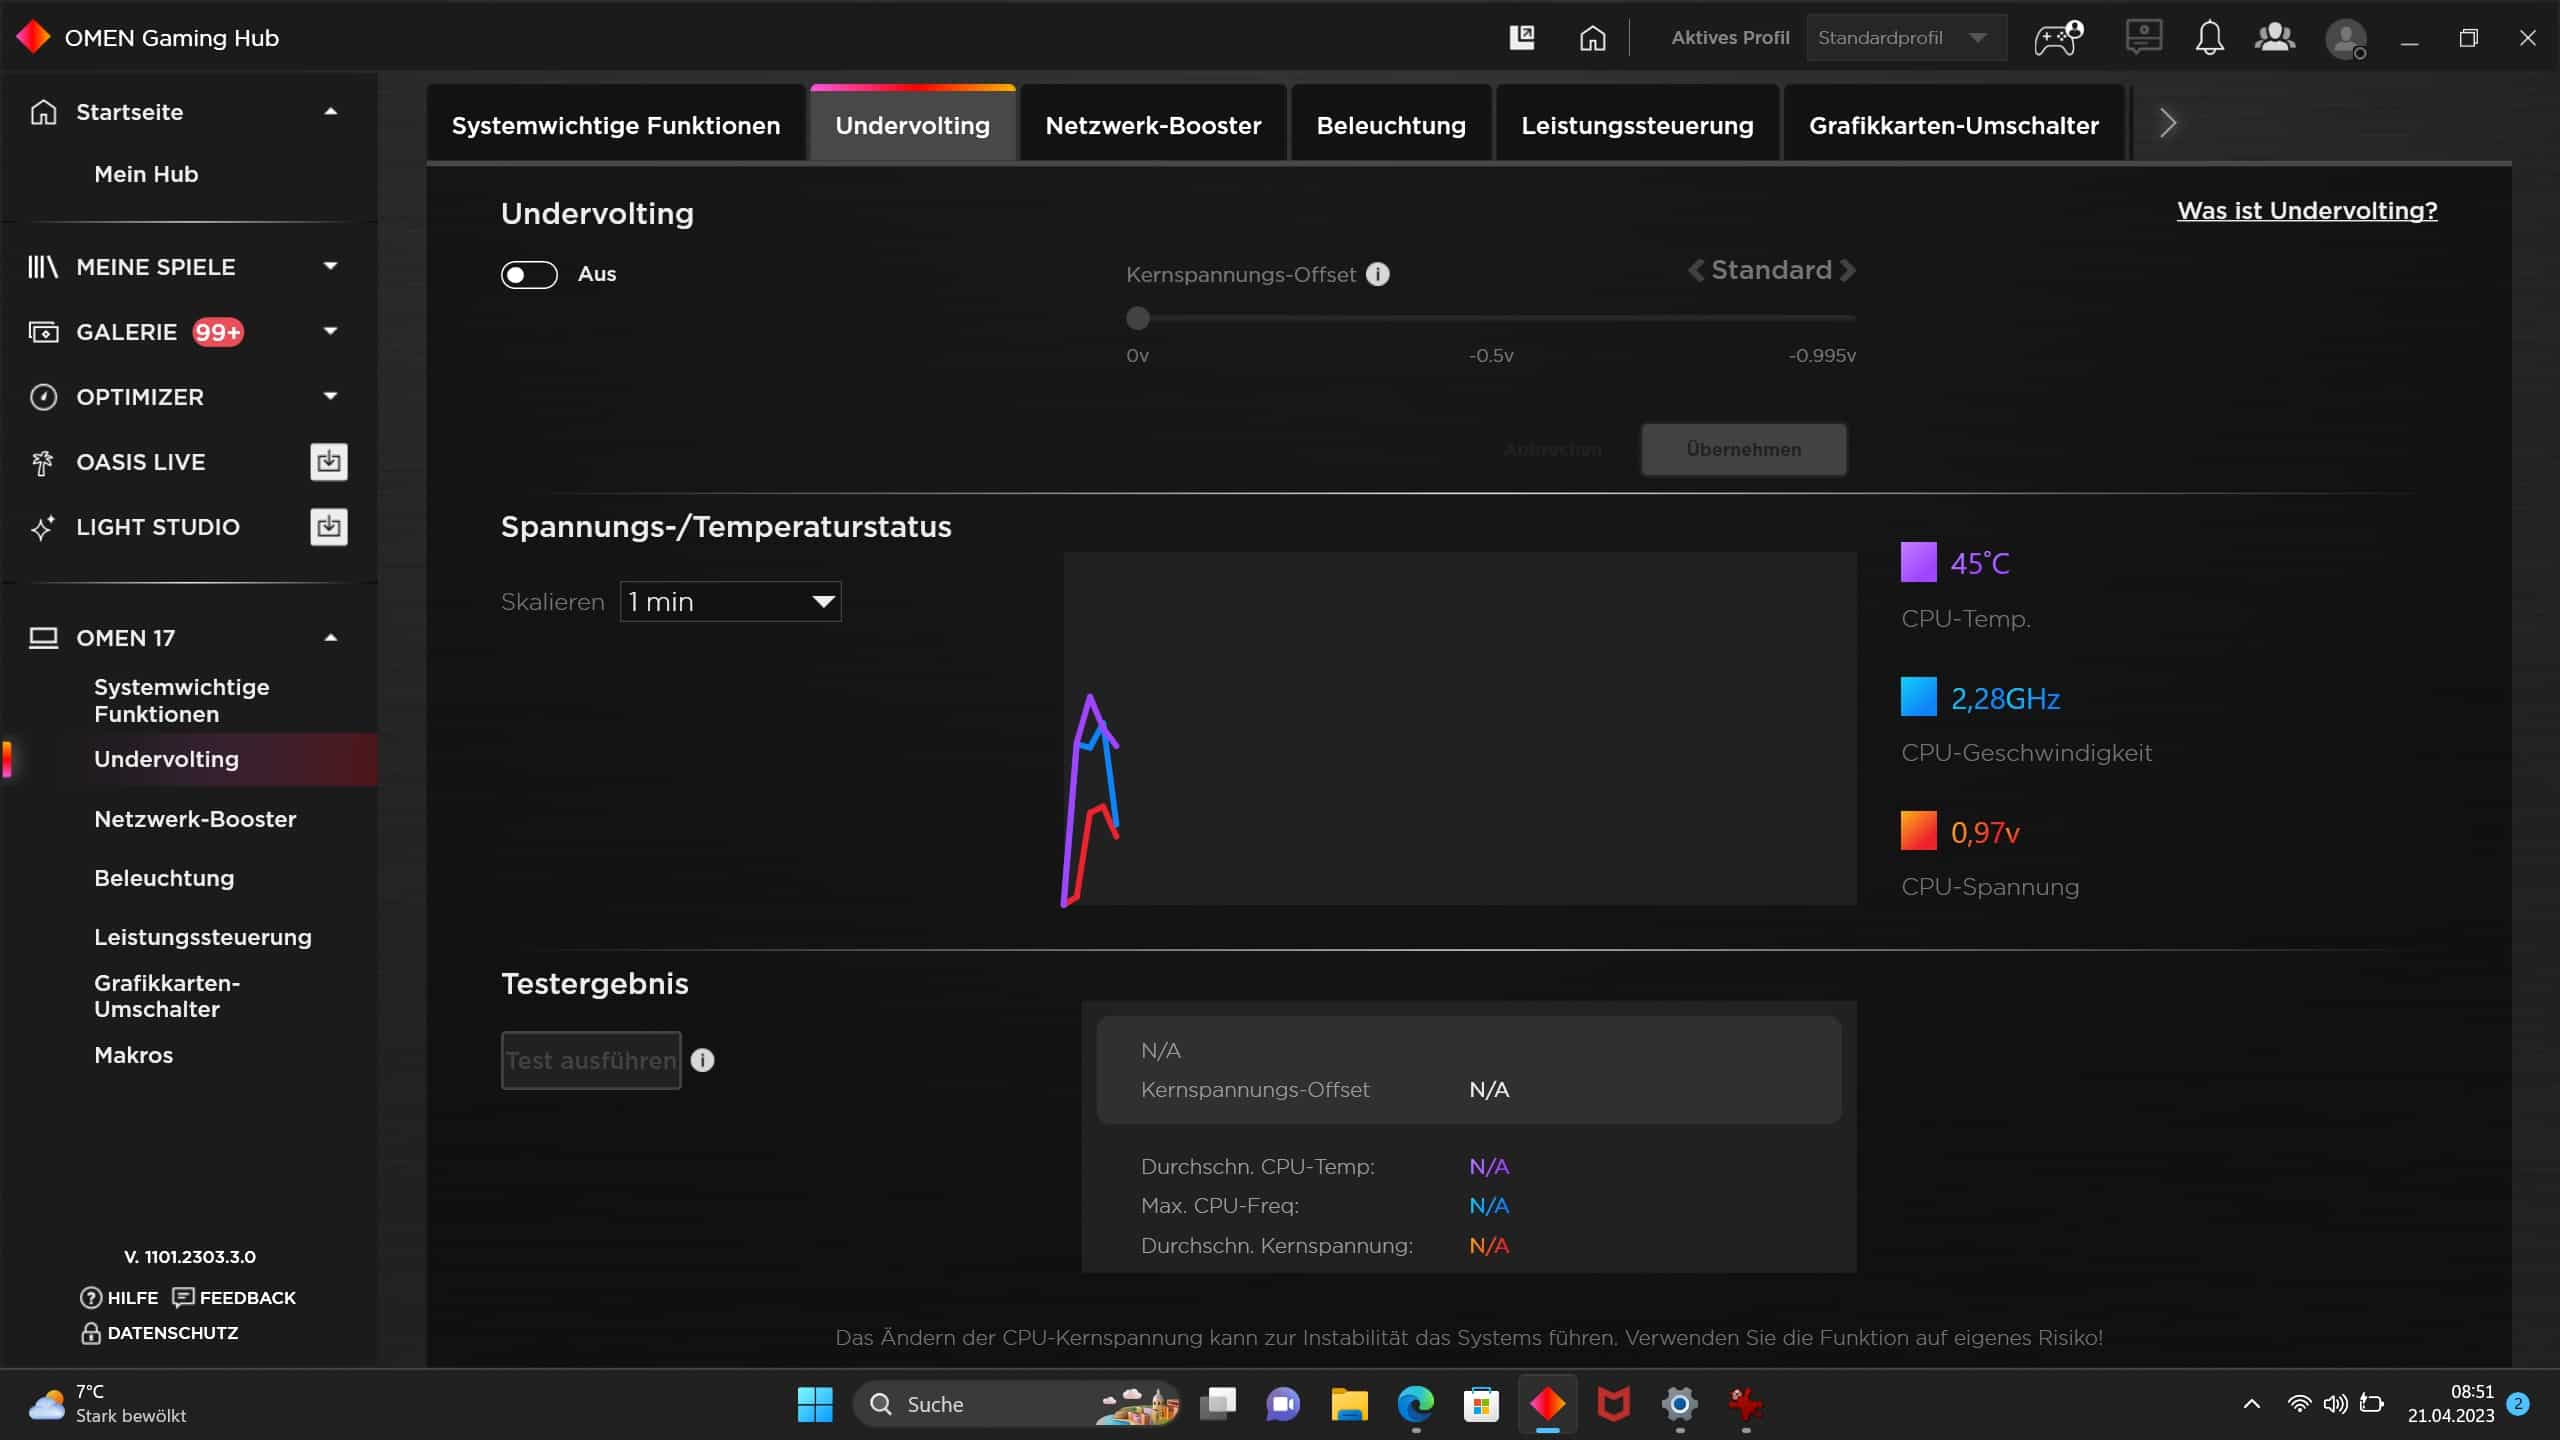Expand the MEINE SPIELE section

pyautogui.click(x=330, y=266)
